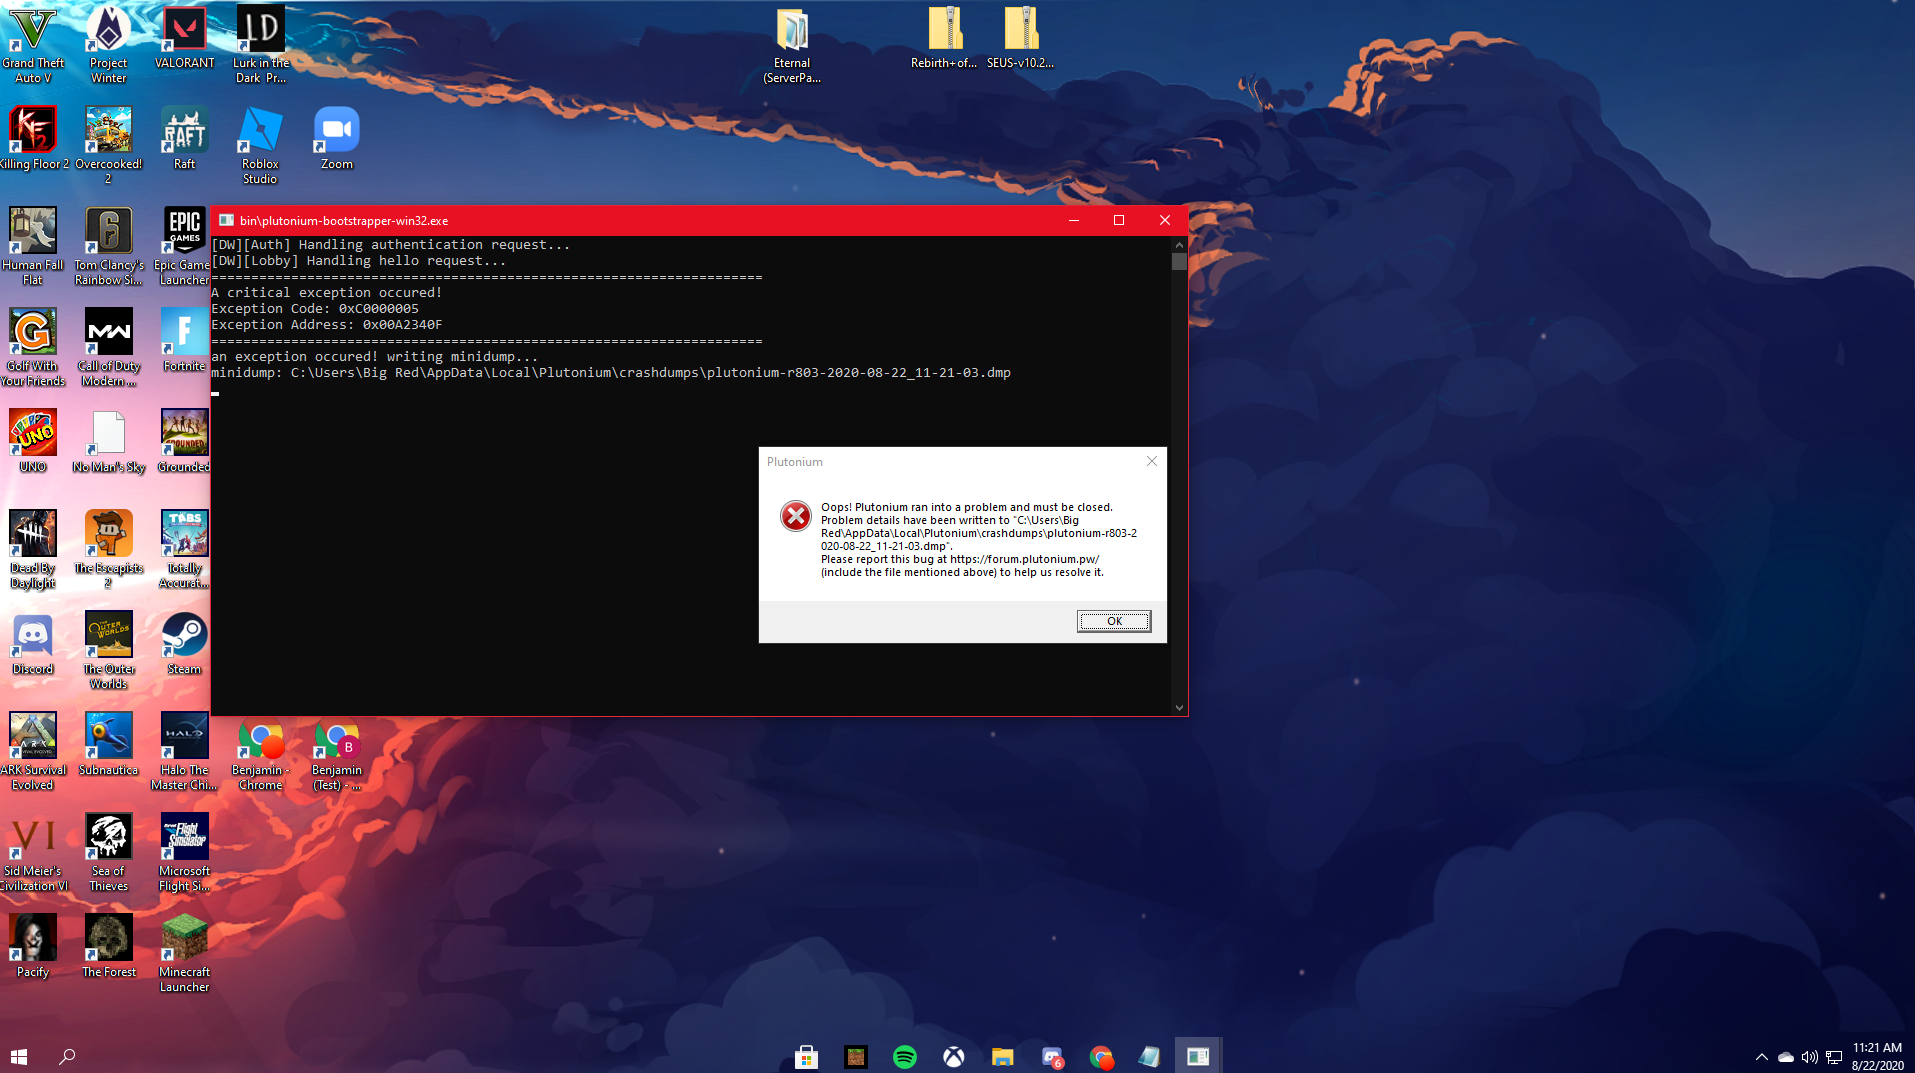Select the Golf With Your Friends icon
The image size is (1915, 1073).
click(33, 347)
